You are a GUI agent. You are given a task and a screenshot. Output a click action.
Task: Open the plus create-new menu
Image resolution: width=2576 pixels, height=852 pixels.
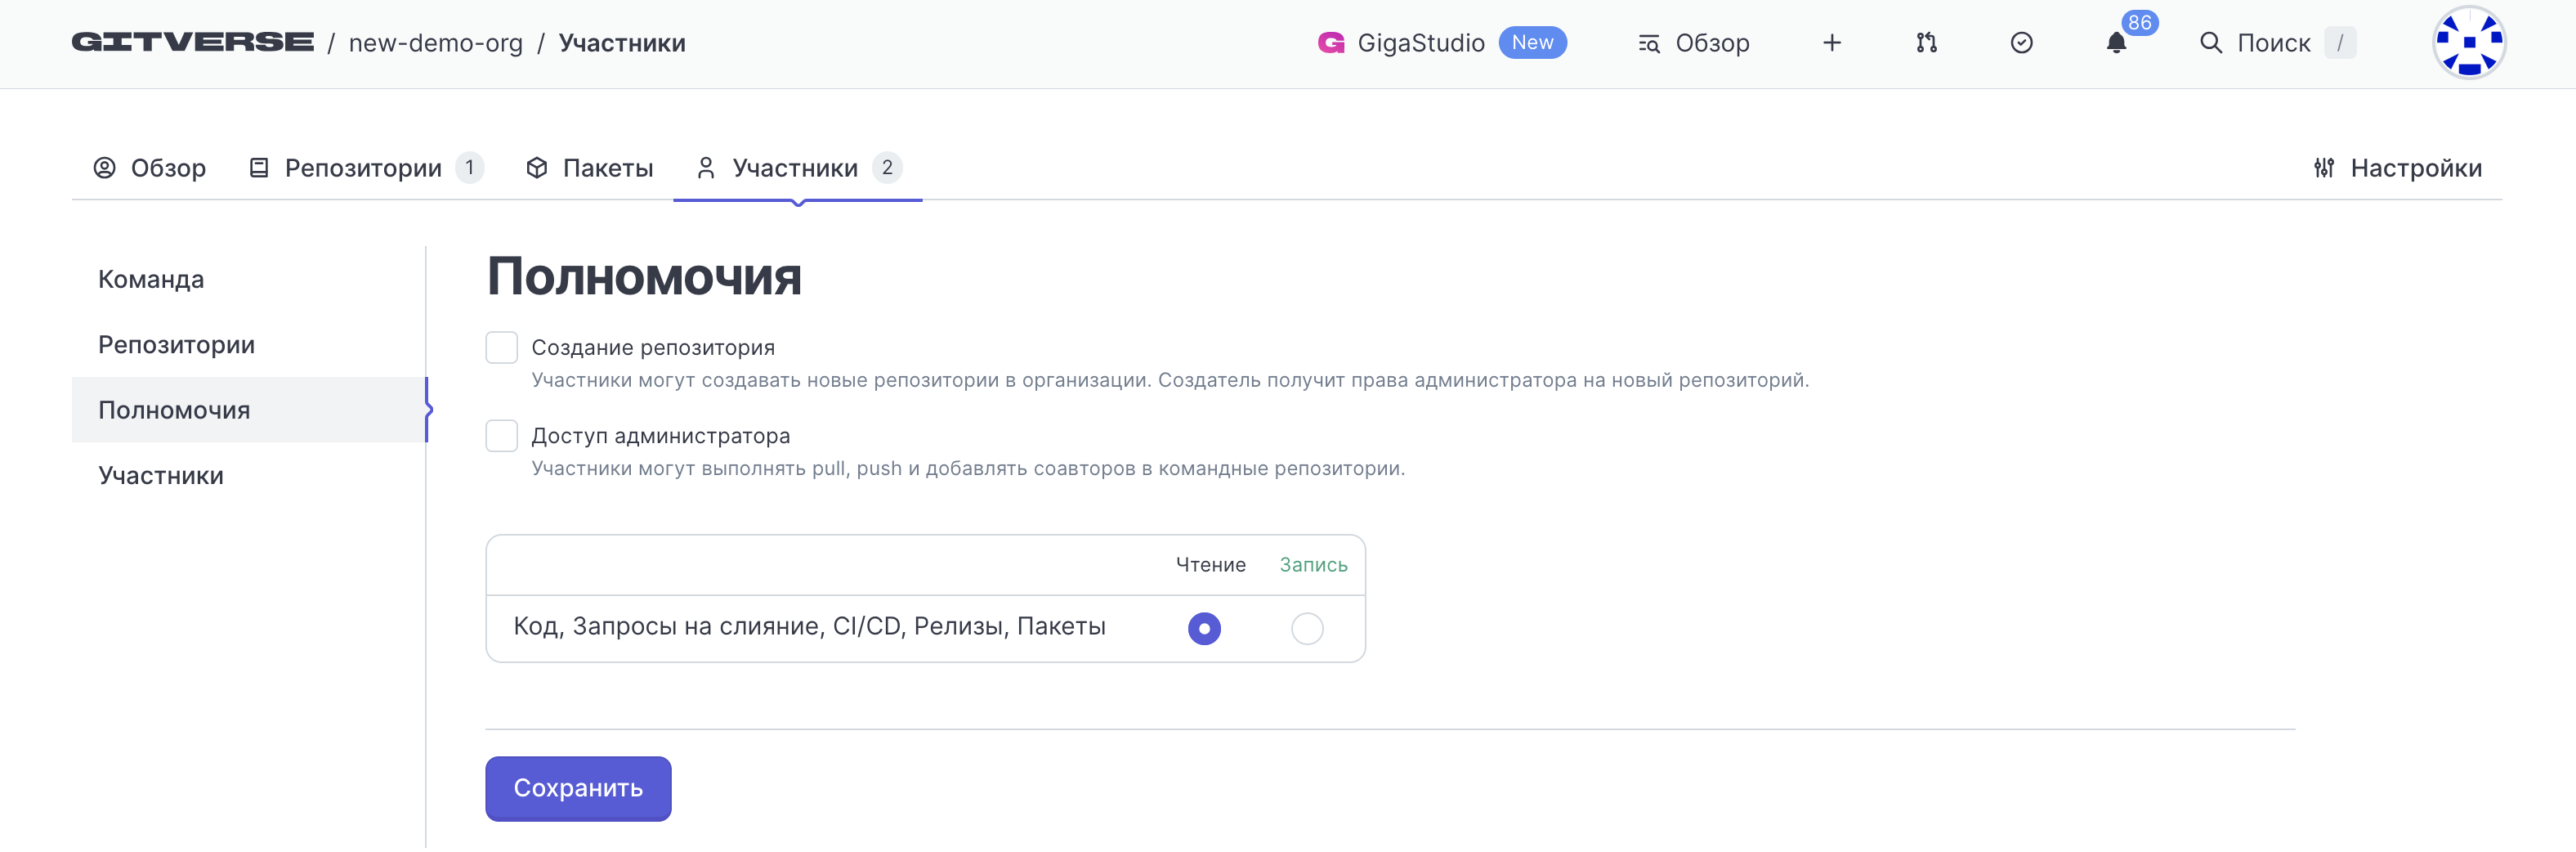pos(1831,43)
